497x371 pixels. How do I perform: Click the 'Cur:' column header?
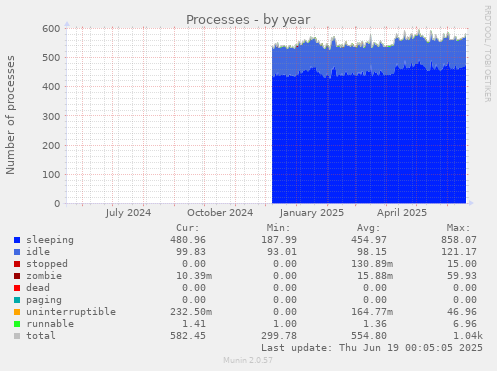(x=188, y=228)
